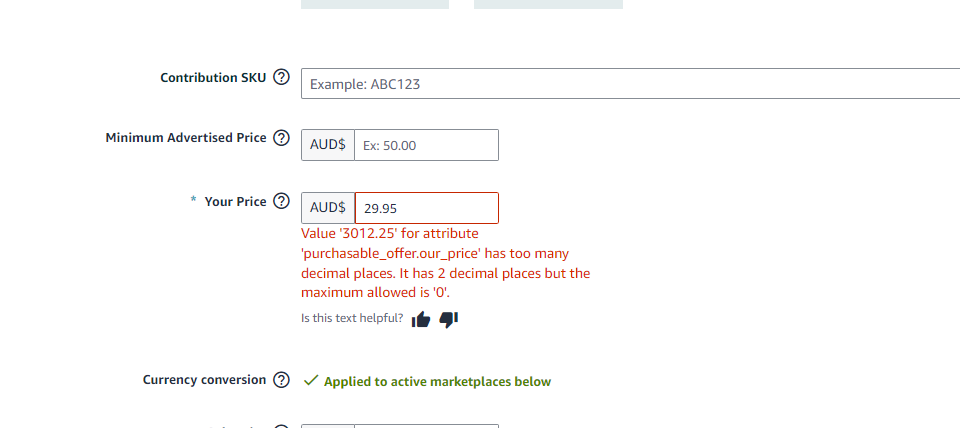Click the Your Price label
This screenshot has width=960, height=428.
pyautogui.click(x=235, y=201)
